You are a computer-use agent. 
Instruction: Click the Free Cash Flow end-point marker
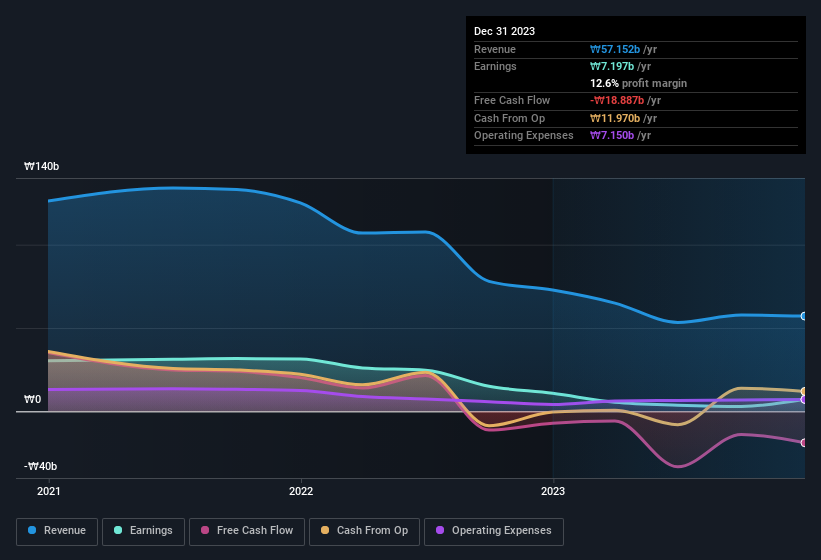pyautogui.click(x=803, y=443)
